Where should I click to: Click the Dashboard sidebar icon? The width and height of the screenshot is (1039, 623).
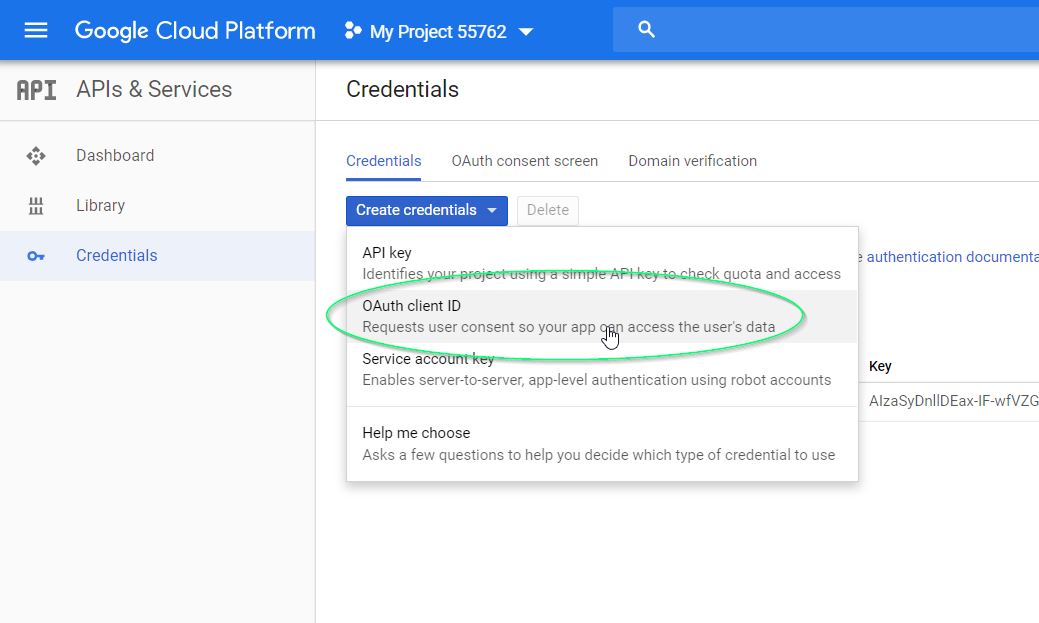pyautogui.click(x=36, y=156)
